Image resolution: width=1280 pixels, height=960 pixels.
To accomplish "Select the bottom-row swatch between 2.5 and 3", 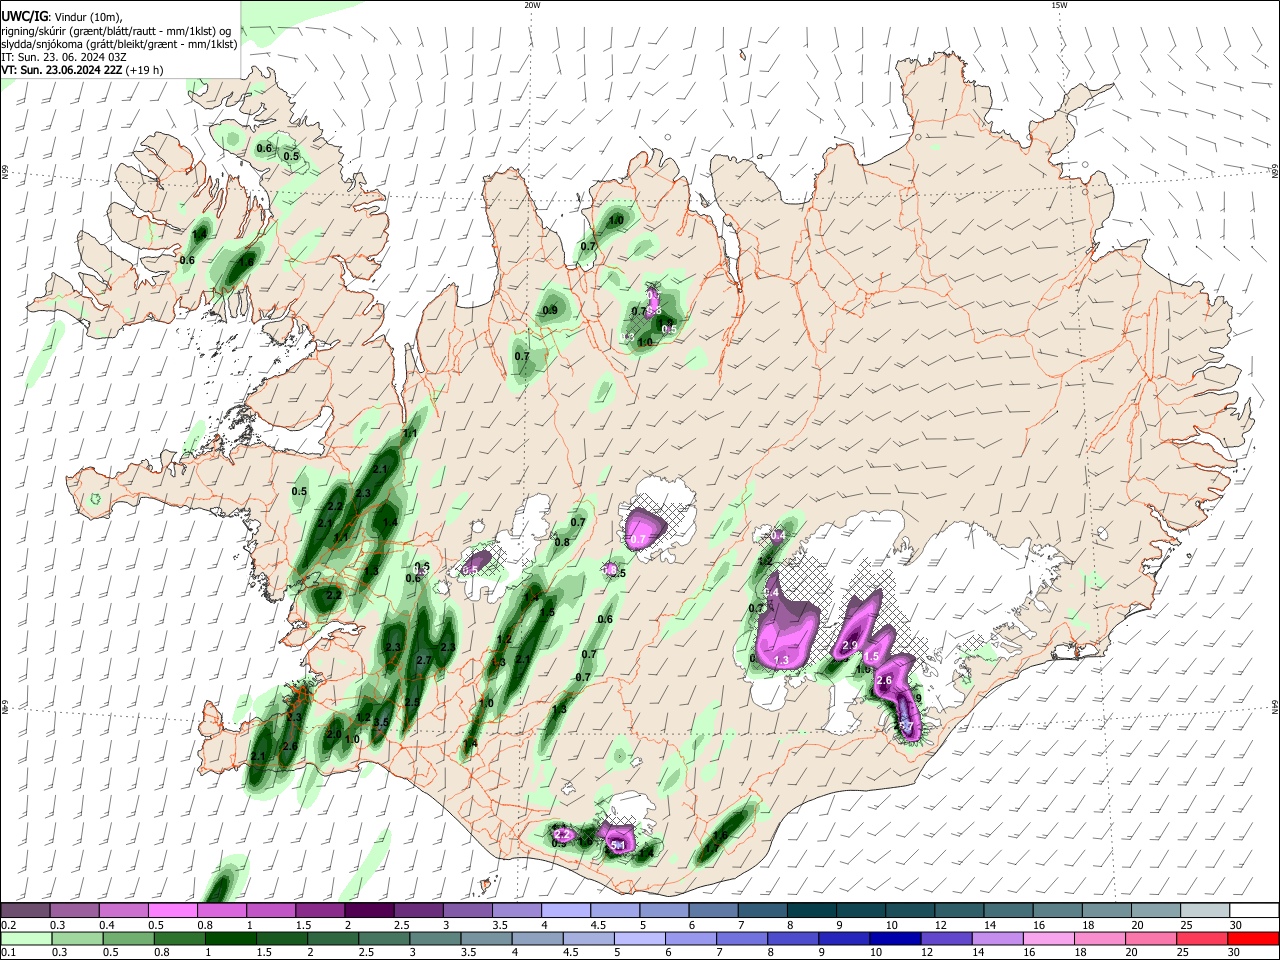I will [384, 939].
